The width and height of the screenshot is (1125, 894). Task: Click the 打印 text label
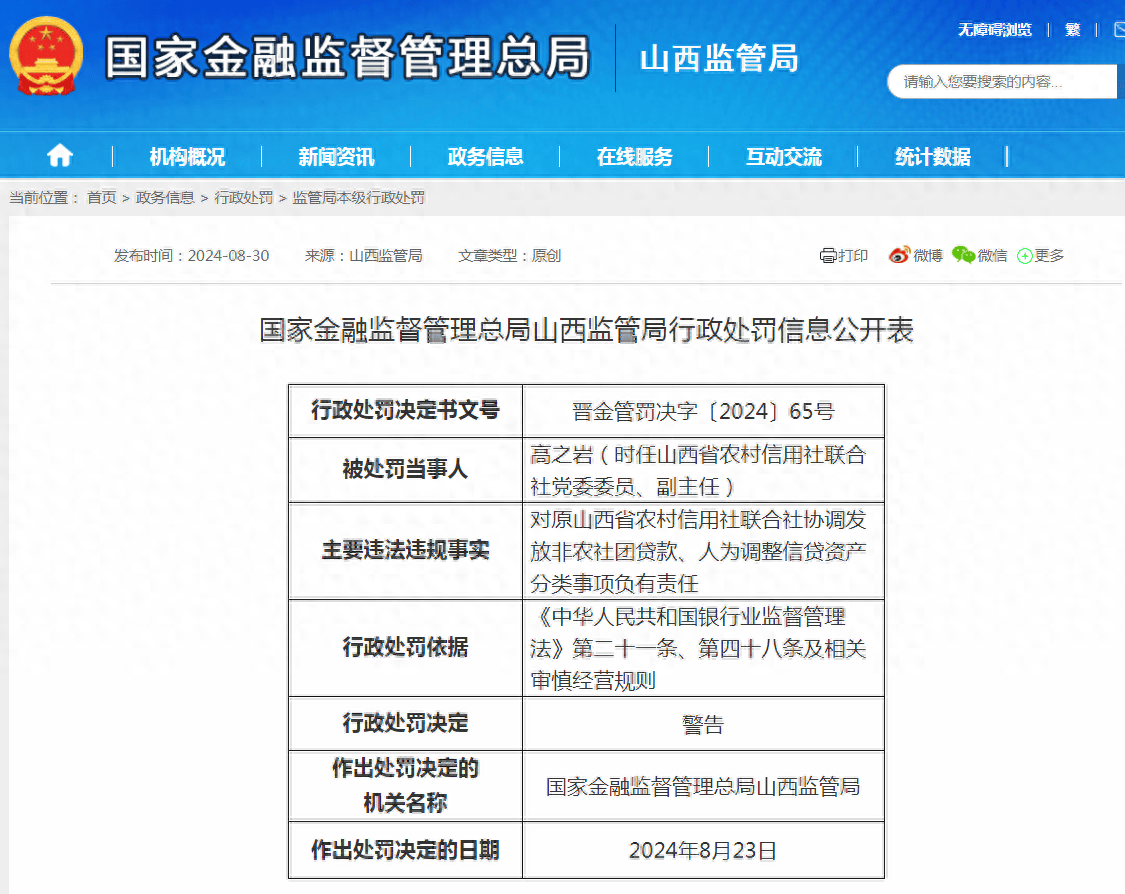(853, 255)
